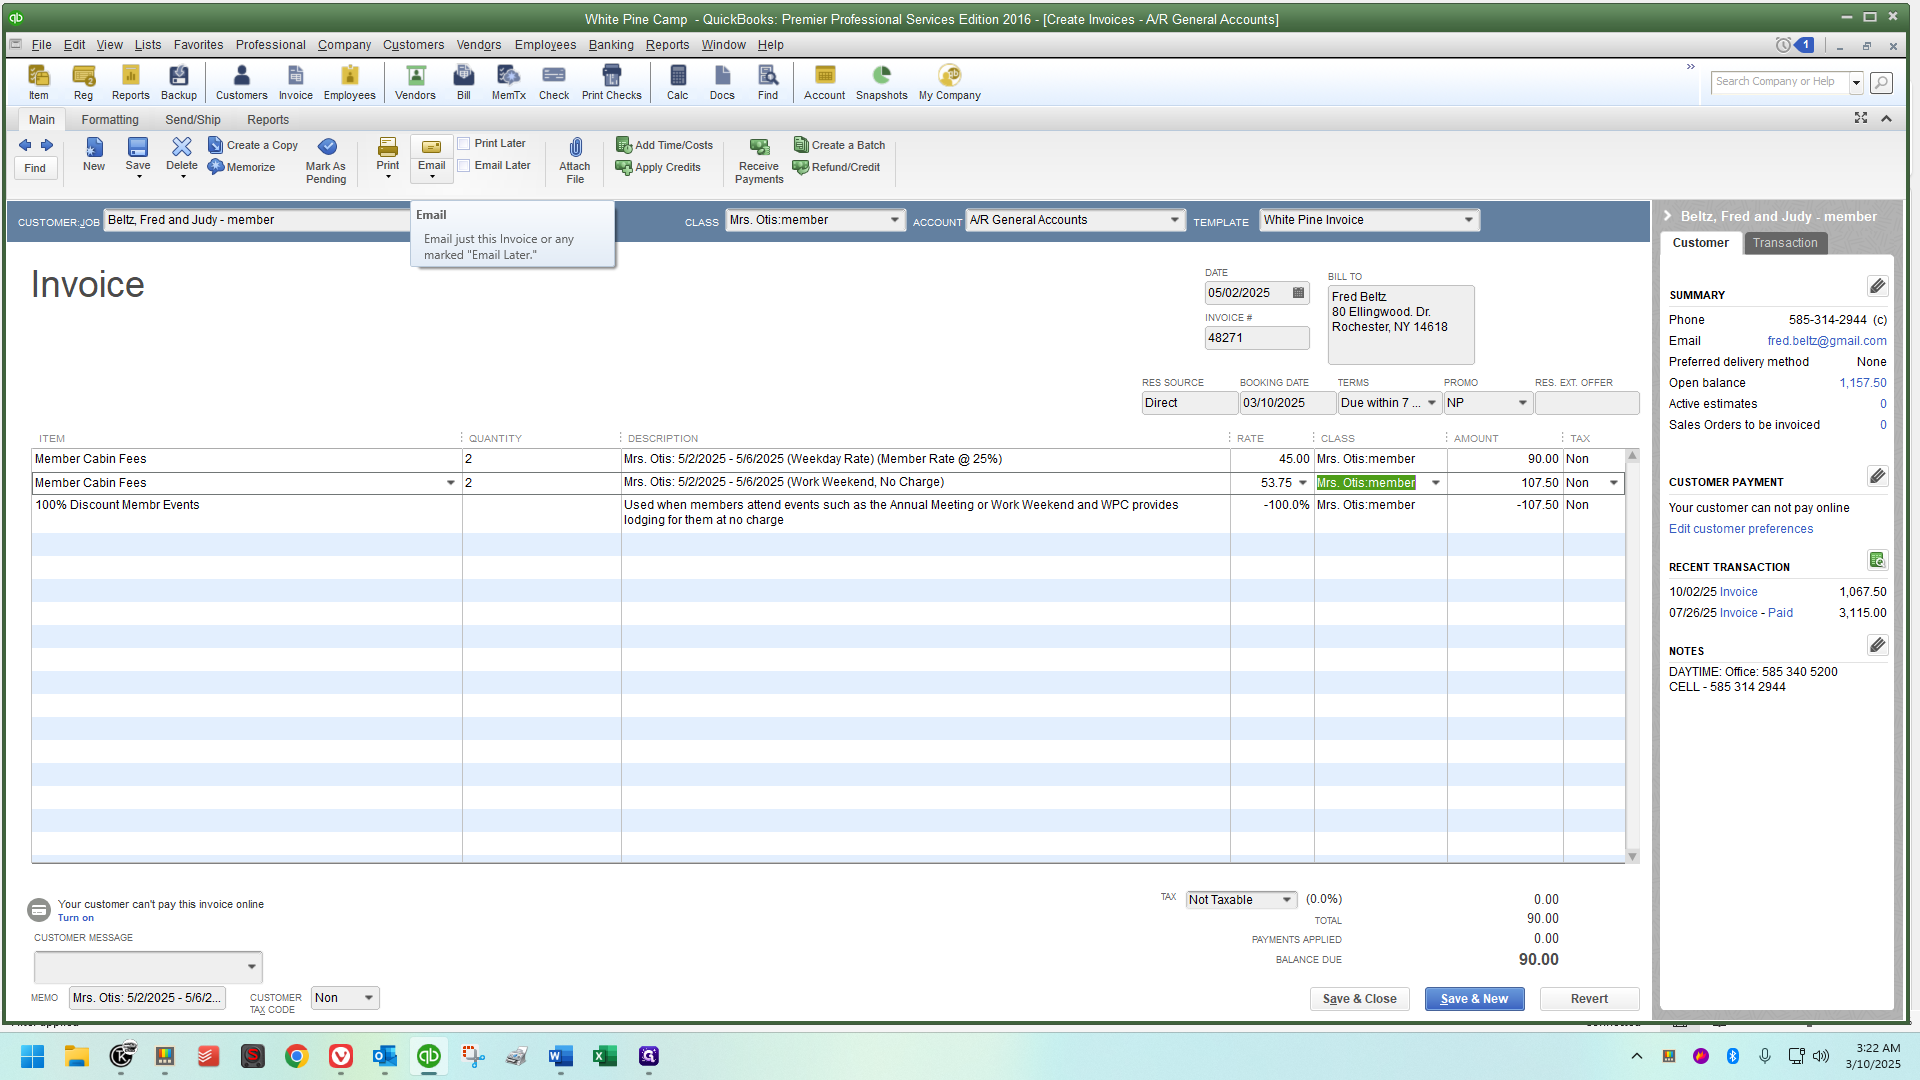Check the Email Later checkbox
Screen dimensions: 1920x1080
(464, 166)
